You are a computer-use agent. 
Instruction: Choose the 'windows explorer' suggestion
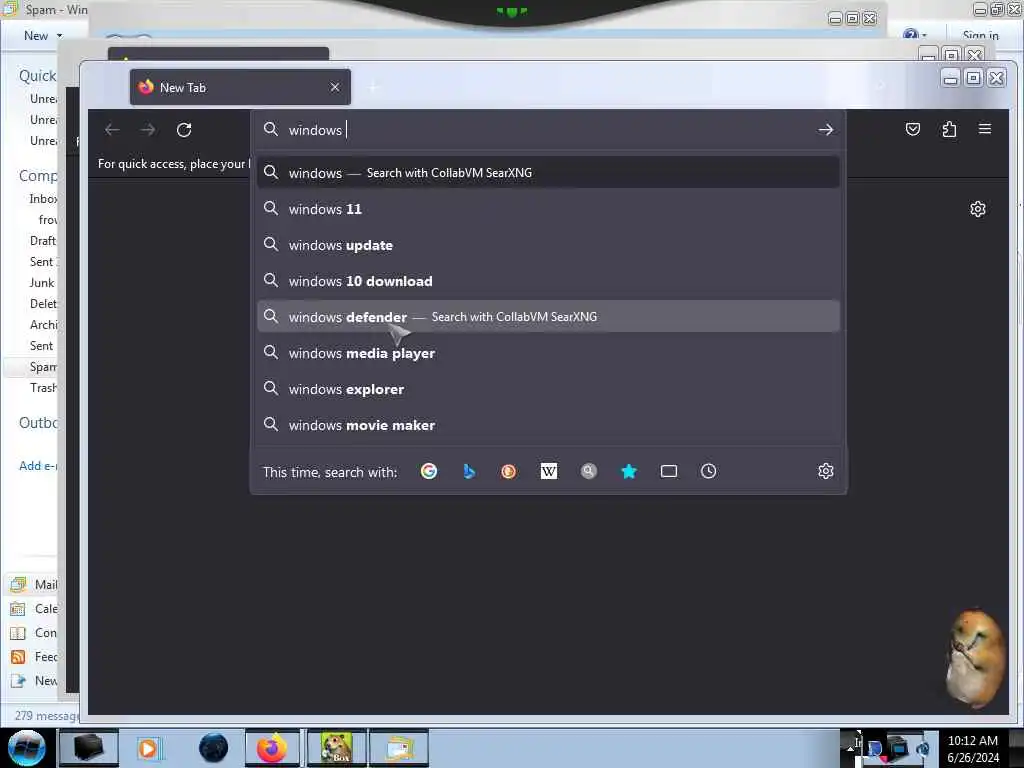tap(548, 389)
